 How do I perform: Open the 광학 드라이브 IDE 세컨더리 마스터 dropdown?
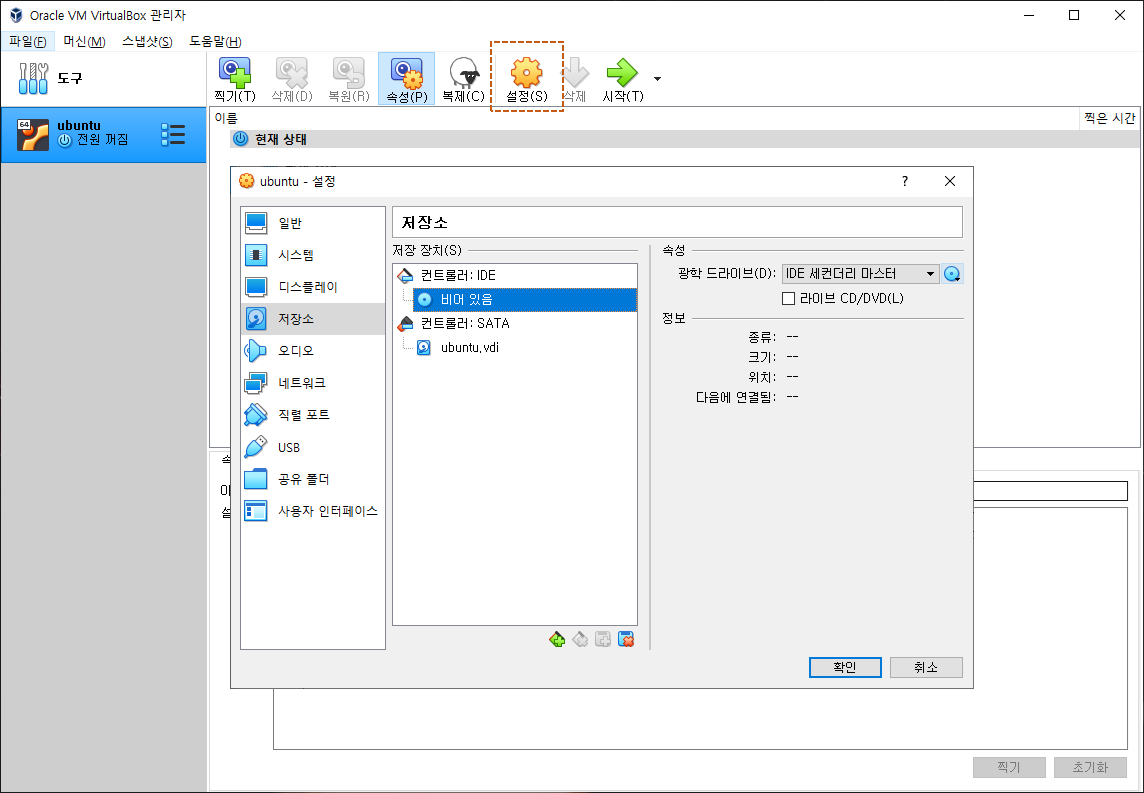(861, 274)
